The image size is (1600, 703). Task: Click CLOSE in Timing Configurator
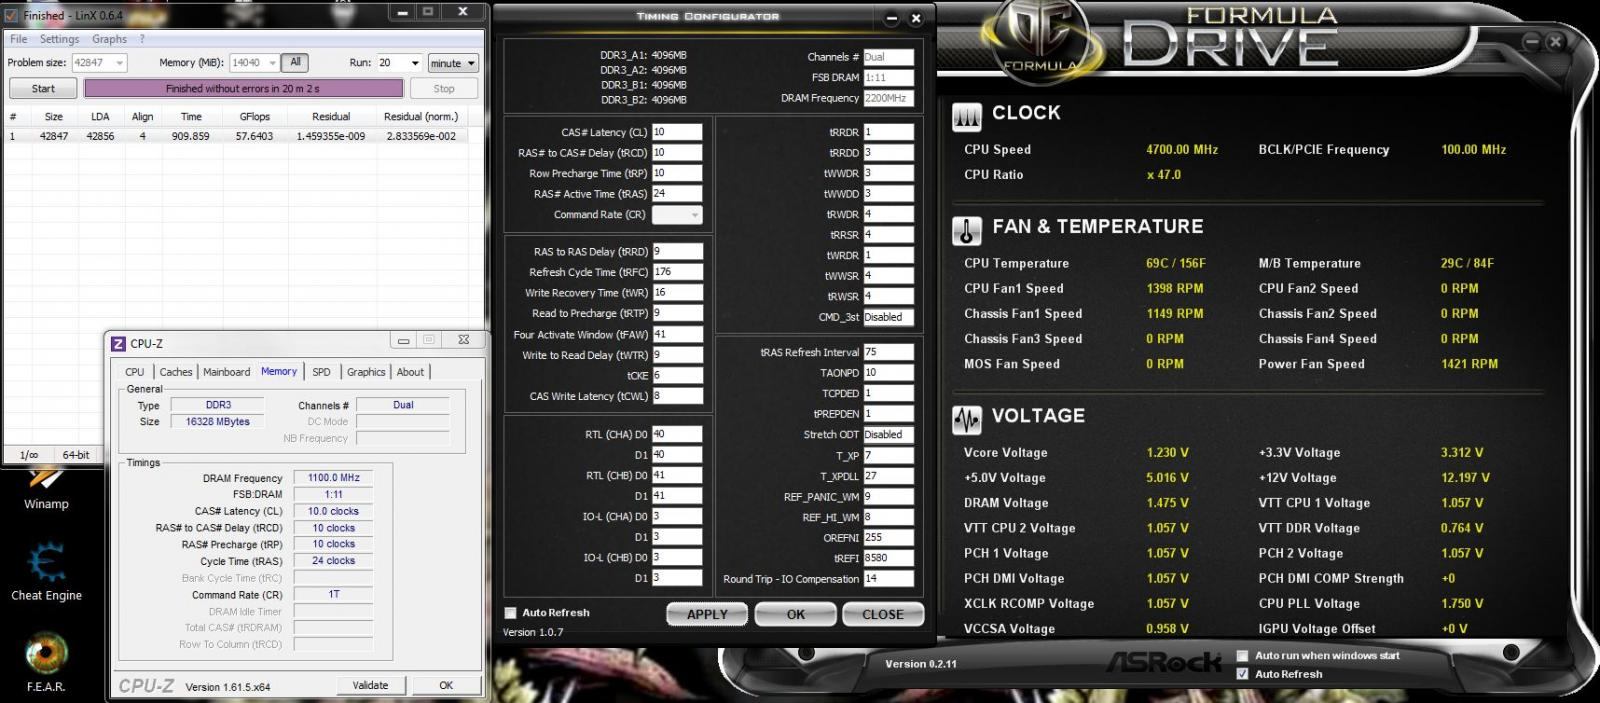(883, 614)
